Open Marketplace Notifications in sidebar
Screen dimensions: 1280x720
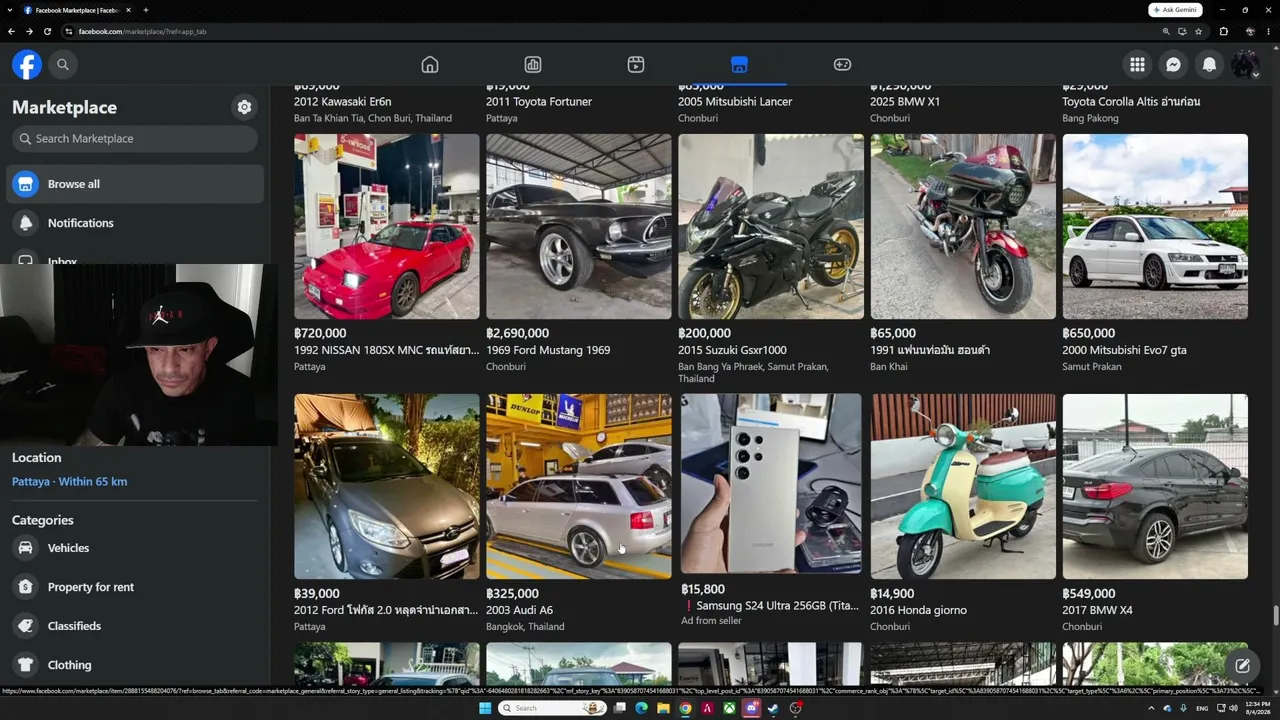(135, 223)
